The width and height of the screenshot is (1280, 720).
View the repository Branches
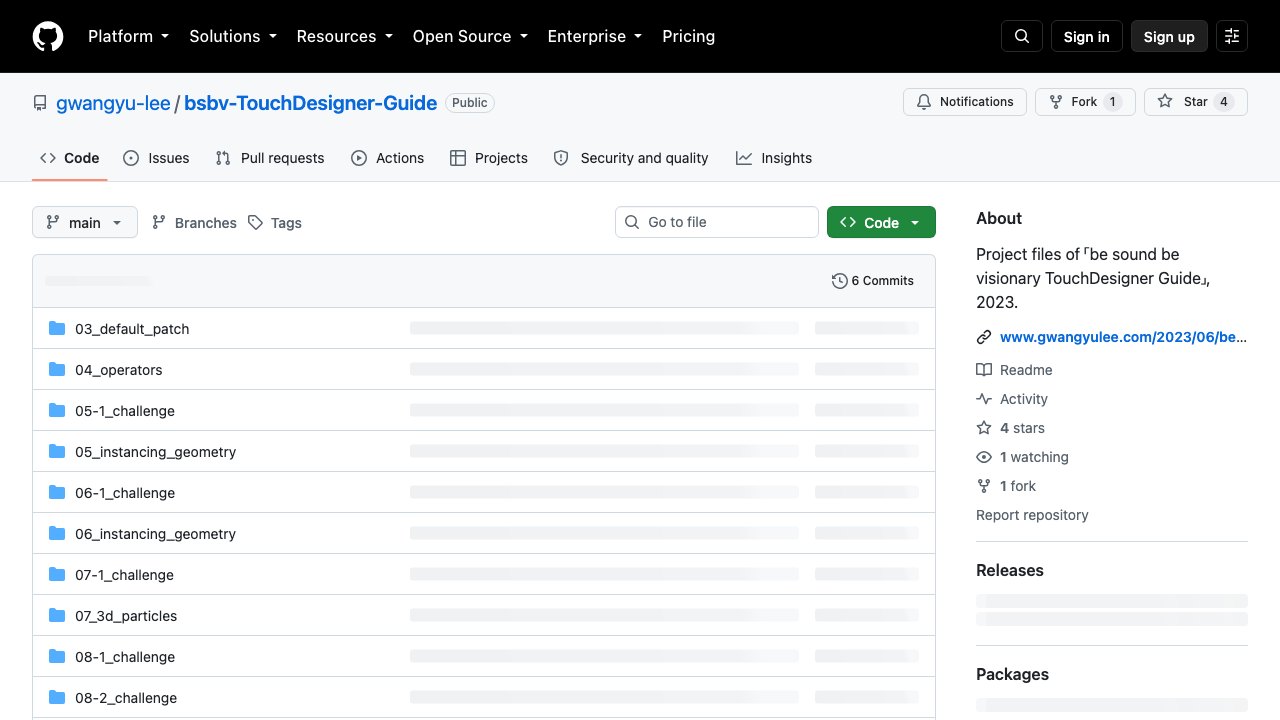(x=194, y=222)
